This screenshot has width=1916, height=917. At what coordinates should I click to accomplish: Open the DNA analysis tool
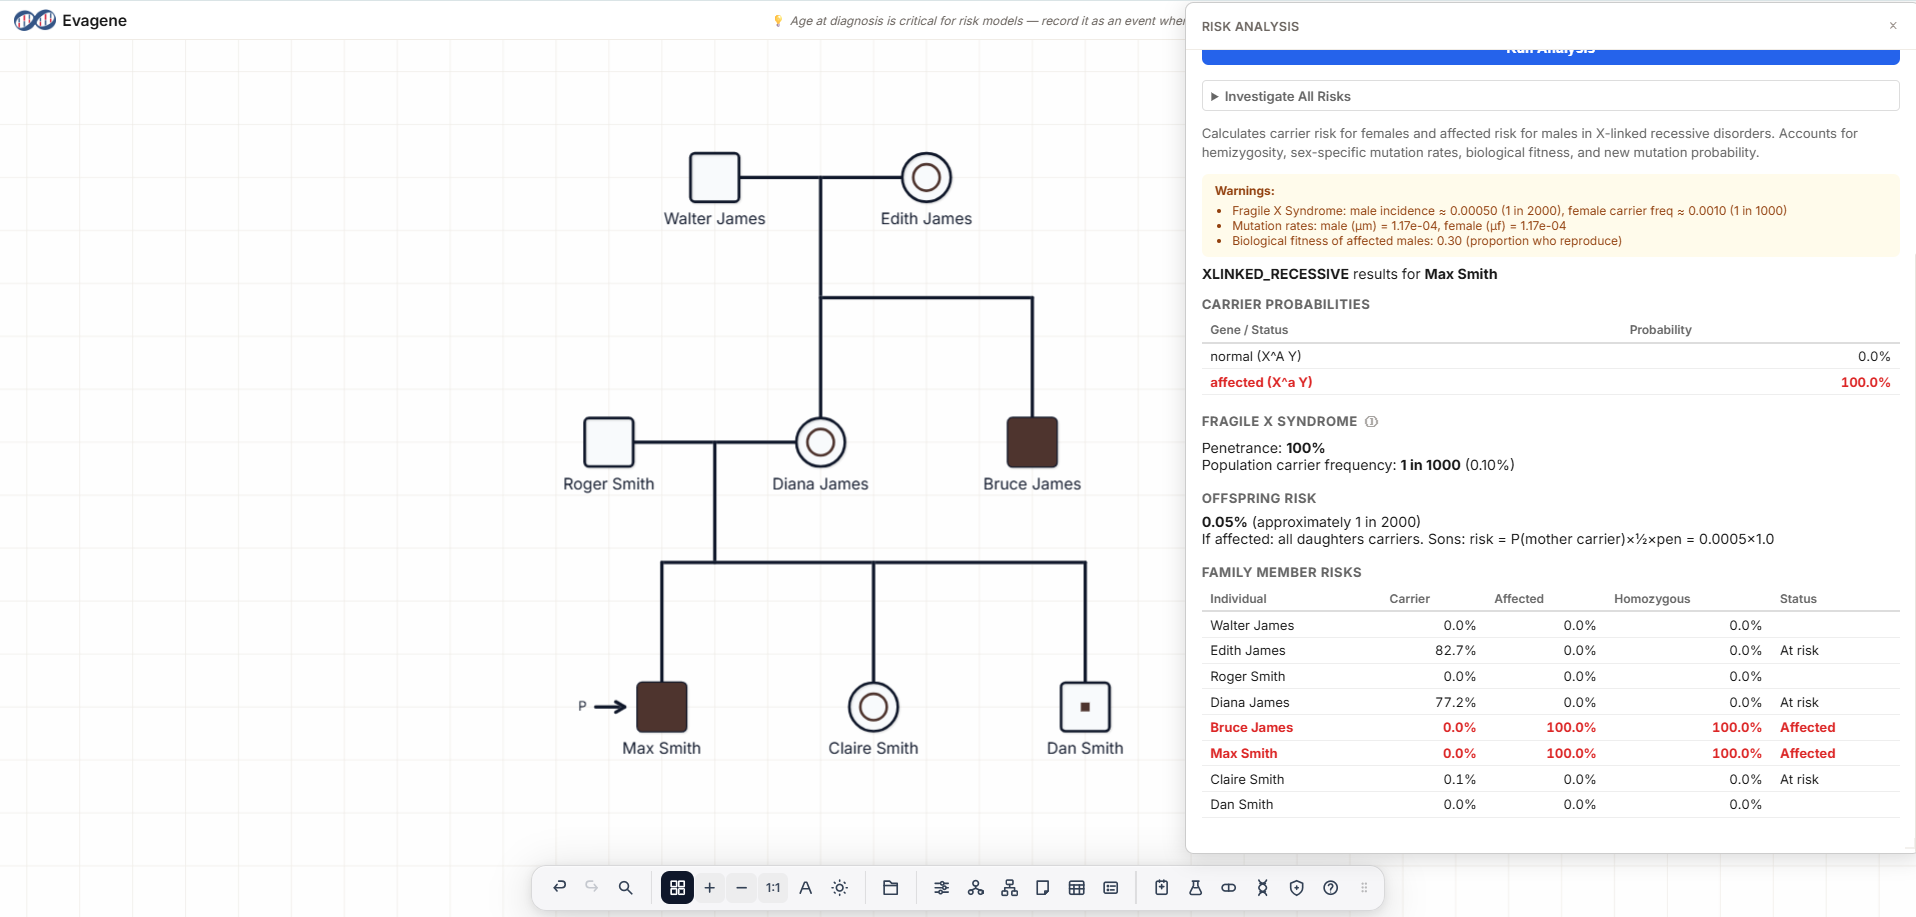click(x=1262, y=887)
